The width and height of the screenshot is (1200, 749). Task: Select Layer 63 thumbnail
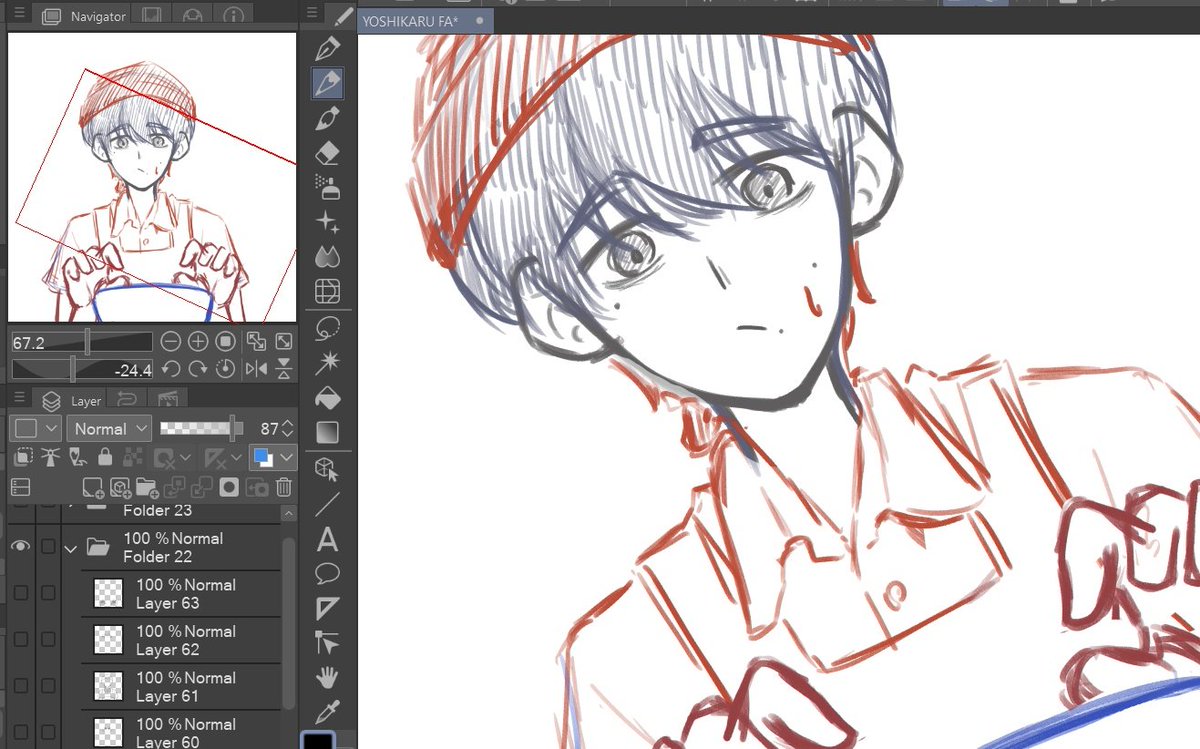coord(108,594)
